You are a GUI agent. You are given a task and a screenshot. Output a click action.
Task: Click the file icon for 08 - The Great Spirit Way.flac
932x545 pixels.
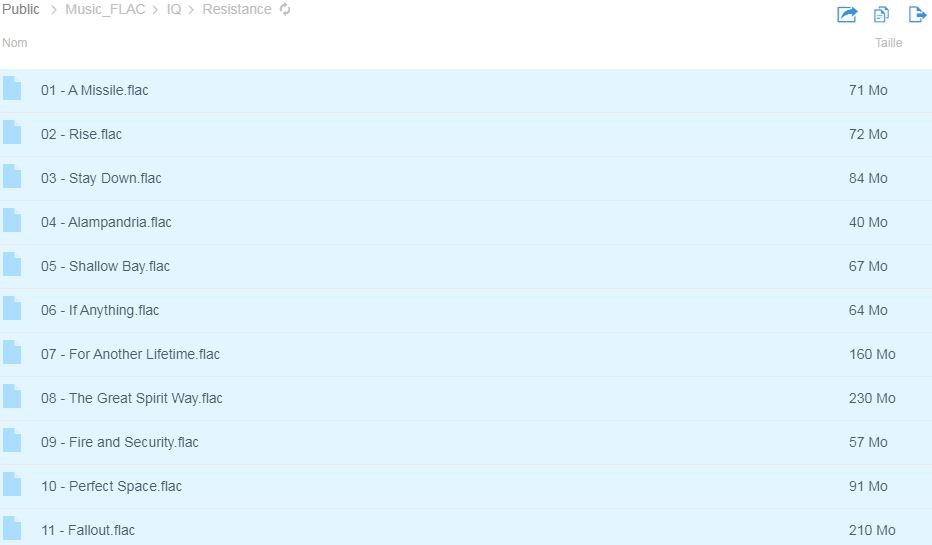tap(12, 397)
